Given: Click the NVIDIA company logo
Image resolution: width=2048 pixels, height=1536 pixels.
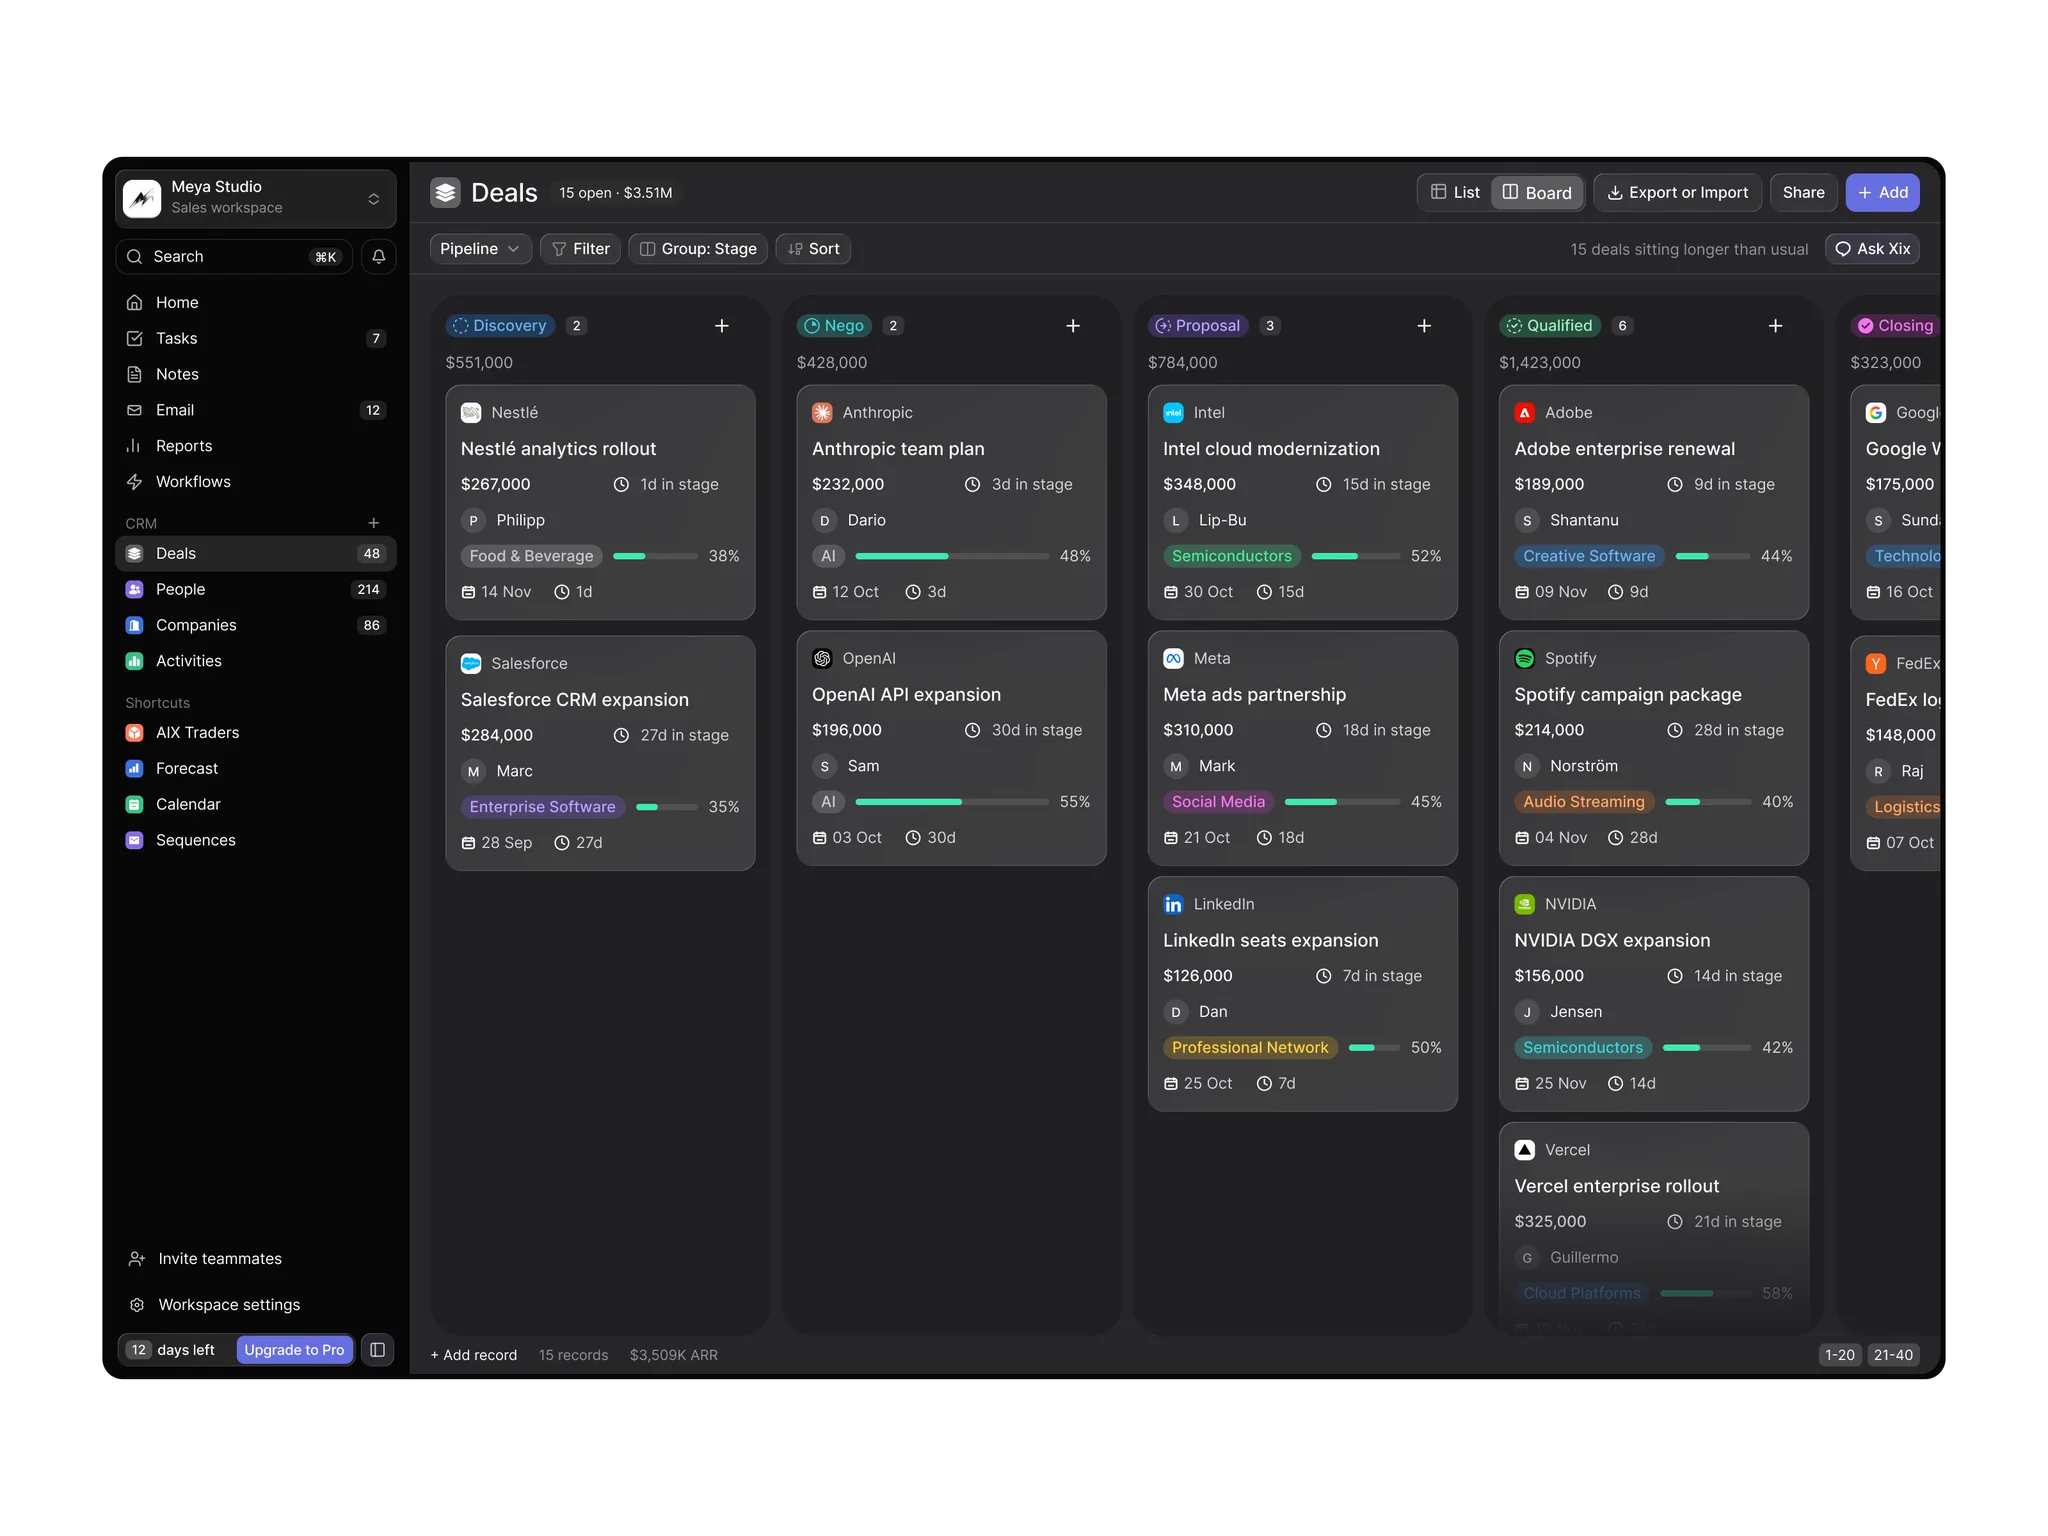Looking at the screenshot, I should 1524,905.
